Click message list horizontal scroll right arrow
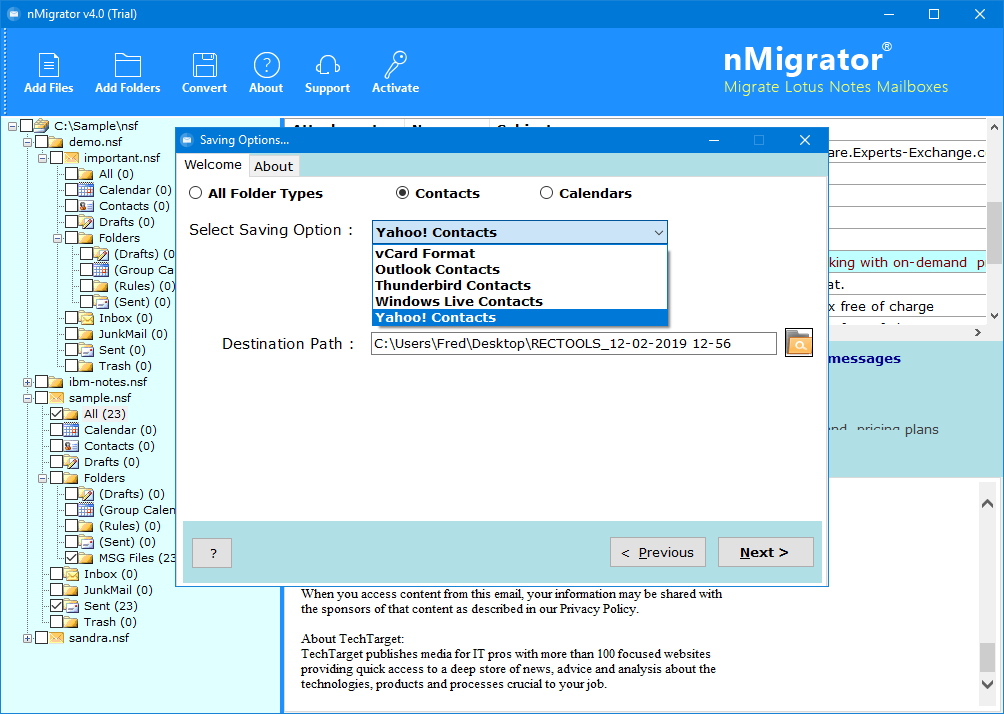The height and width of the screenshot is (714, 1004). tap(978, 332)
